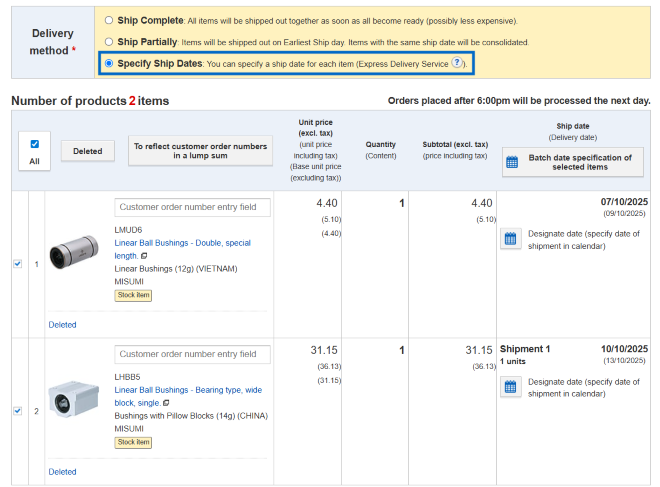
Task: Click calendar icon in Batch date specification
Action: point(512,162)
